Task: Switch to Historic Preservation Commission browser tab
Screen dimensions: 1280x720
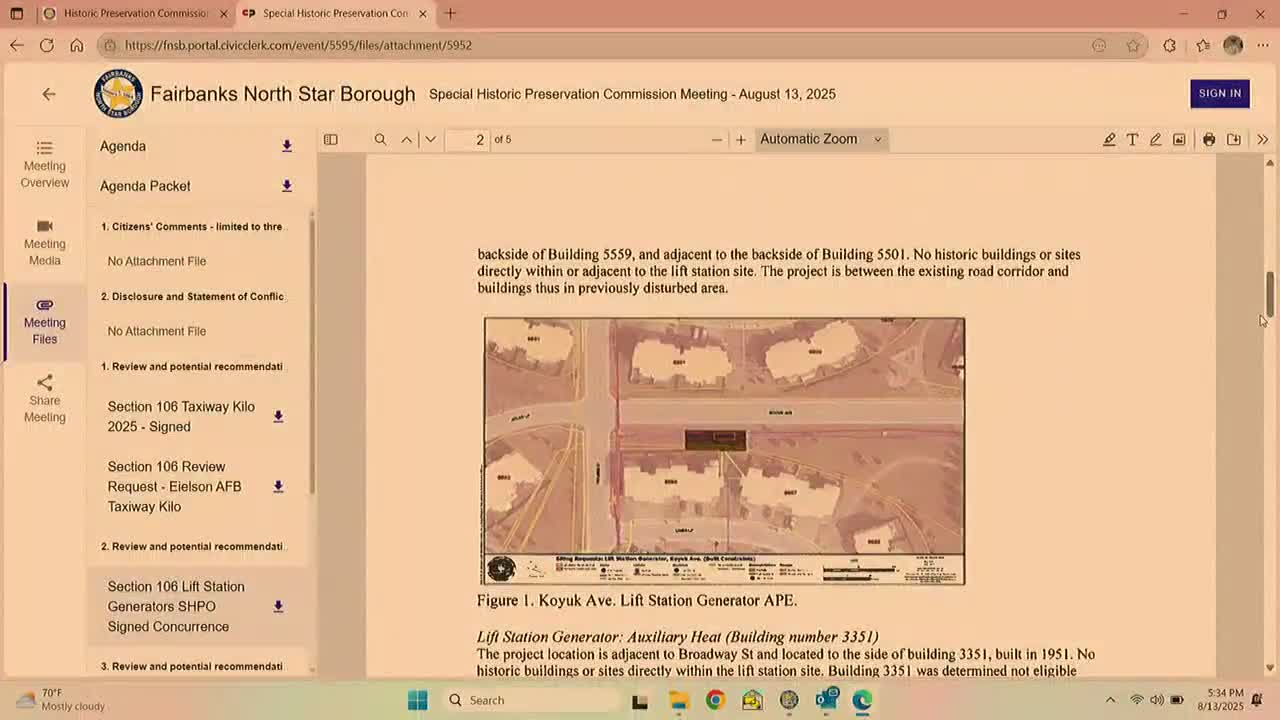Action: point(135,14)
